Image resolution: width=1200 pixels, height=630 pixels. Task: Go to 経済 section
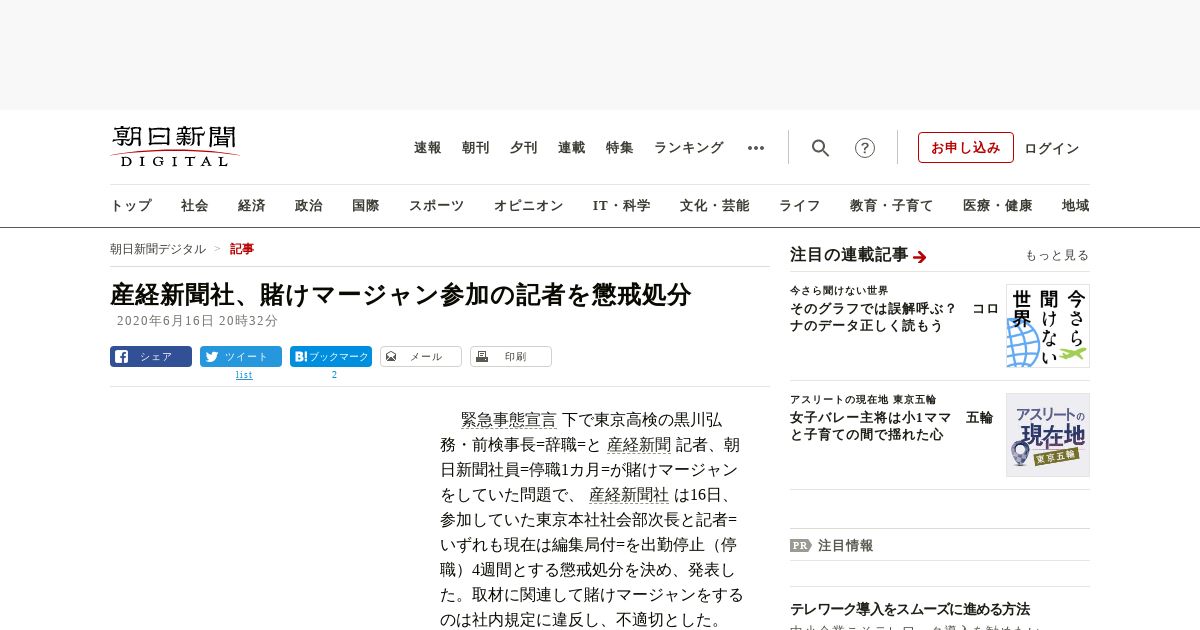252,206
